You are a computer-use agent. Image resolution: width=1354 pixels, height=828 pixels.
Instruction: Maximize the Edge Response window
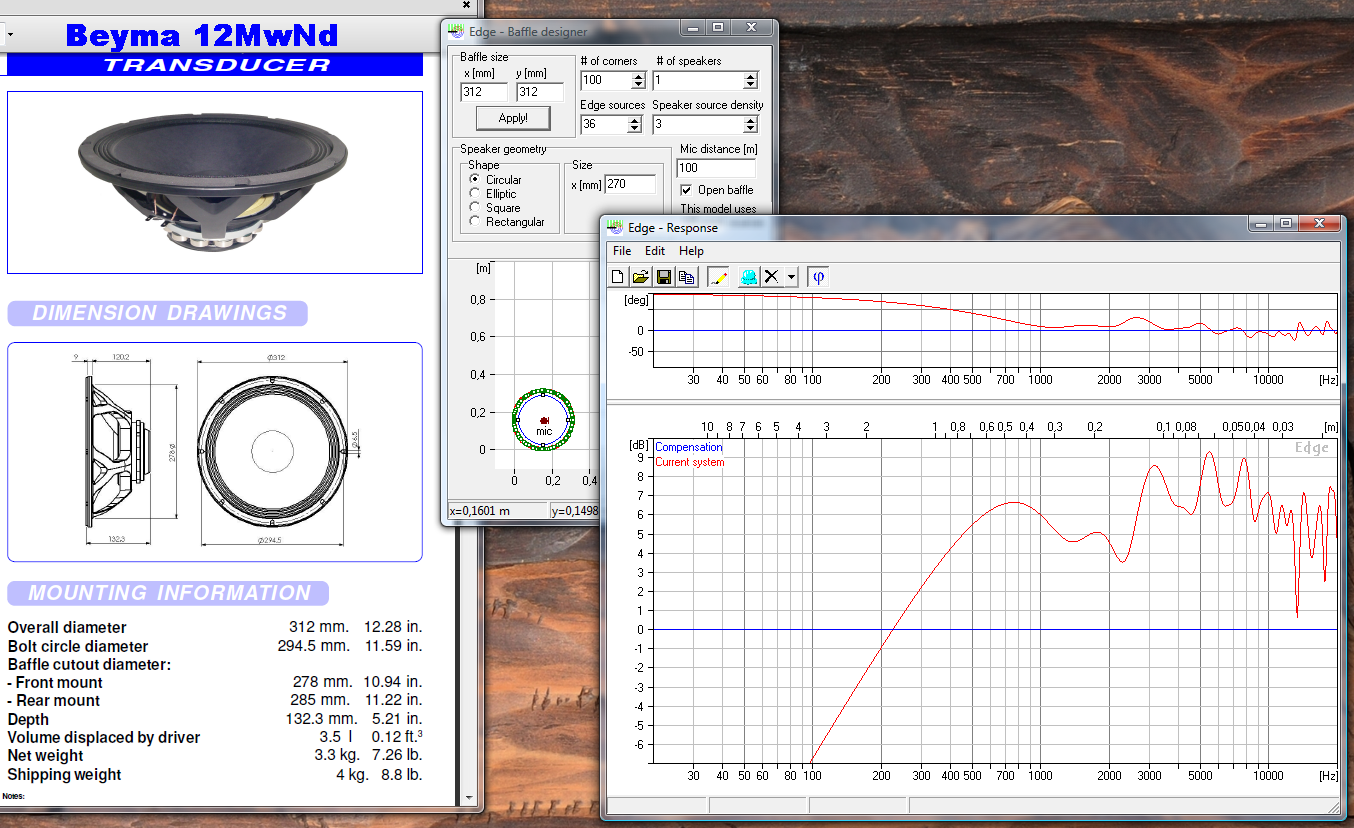(x=1286, y=223)
